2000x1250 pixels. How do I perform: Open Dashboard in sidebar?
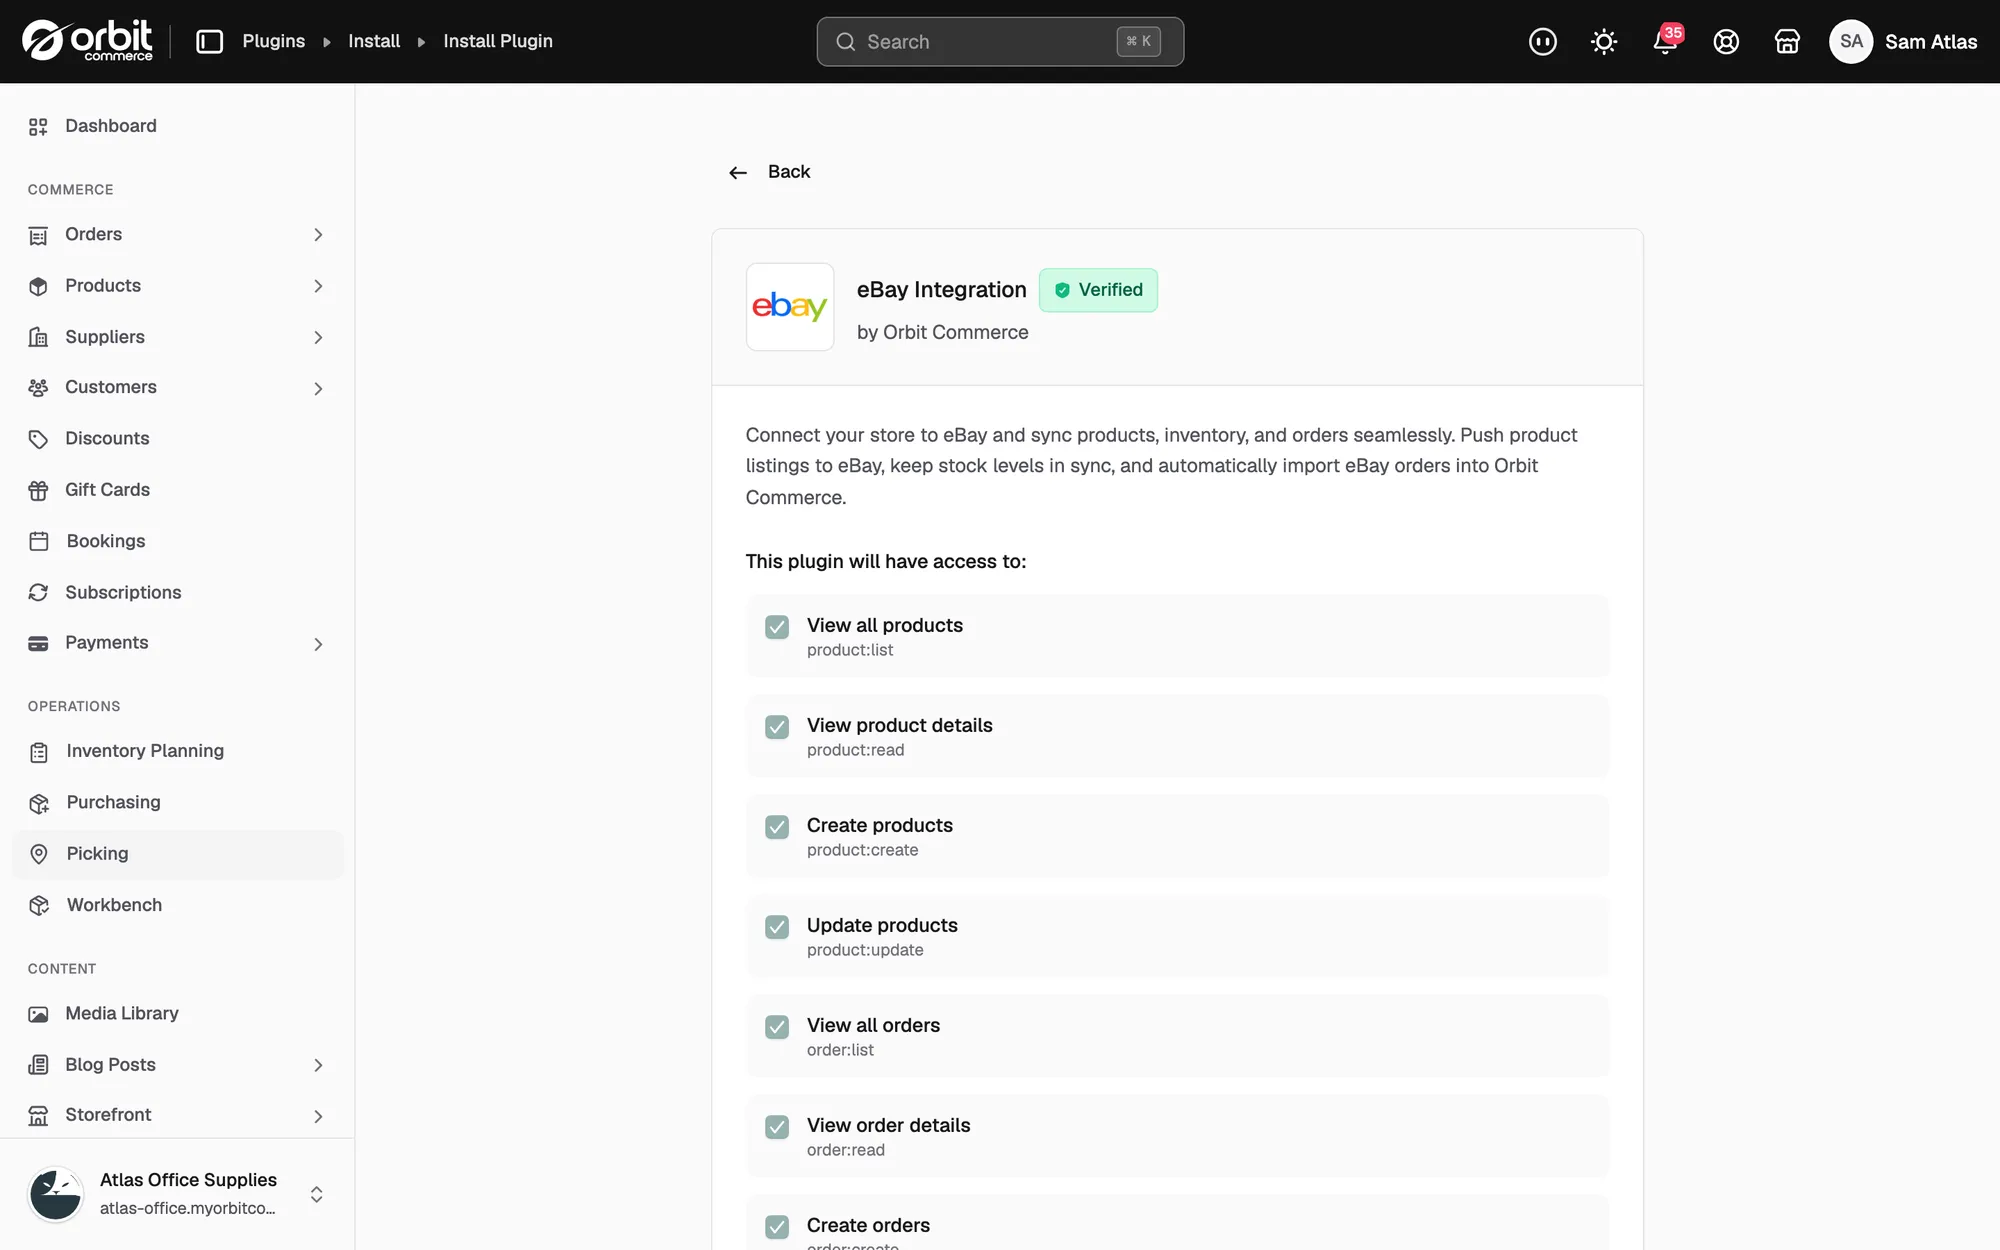tap(178, 126)
